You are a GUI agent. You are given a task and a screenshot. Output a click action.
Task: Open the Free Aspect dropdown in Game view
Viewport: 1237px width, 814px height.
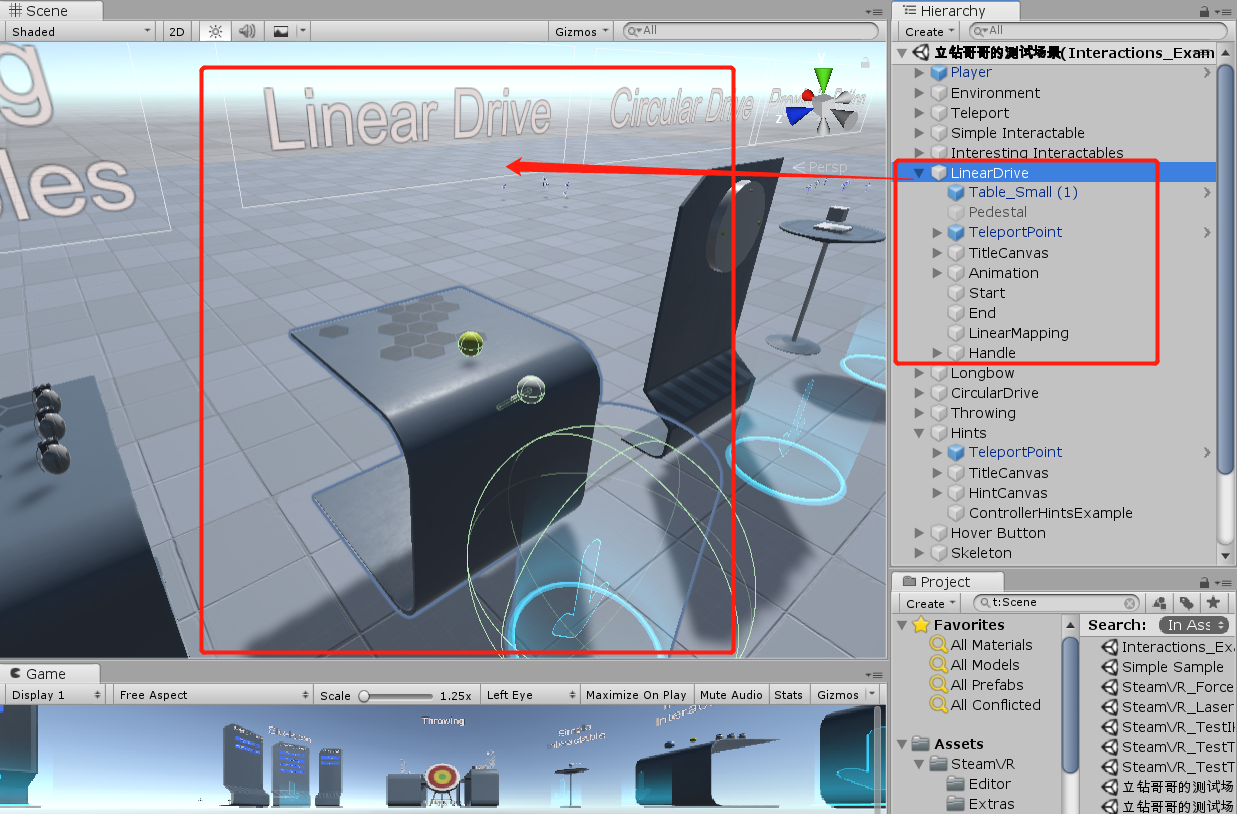pos(212,694)
